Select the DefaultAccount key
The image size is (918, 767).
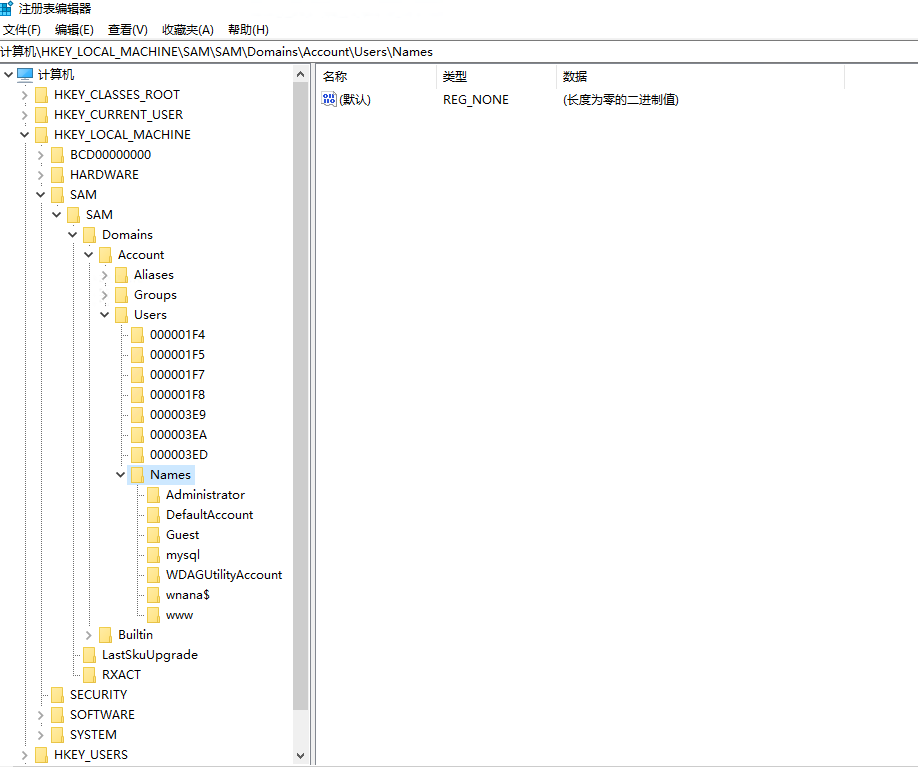(x=210, y=515)
